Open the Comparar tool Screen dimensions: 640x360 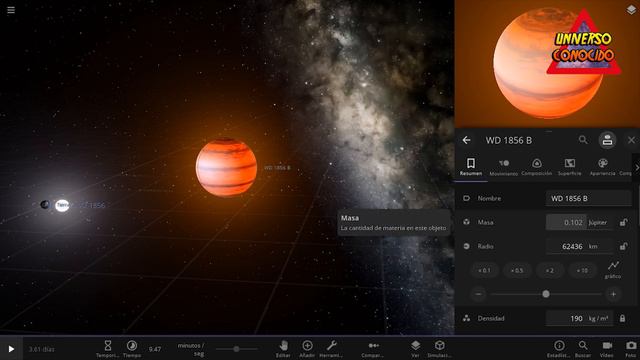pyautogui.click(x=373, y=349)
